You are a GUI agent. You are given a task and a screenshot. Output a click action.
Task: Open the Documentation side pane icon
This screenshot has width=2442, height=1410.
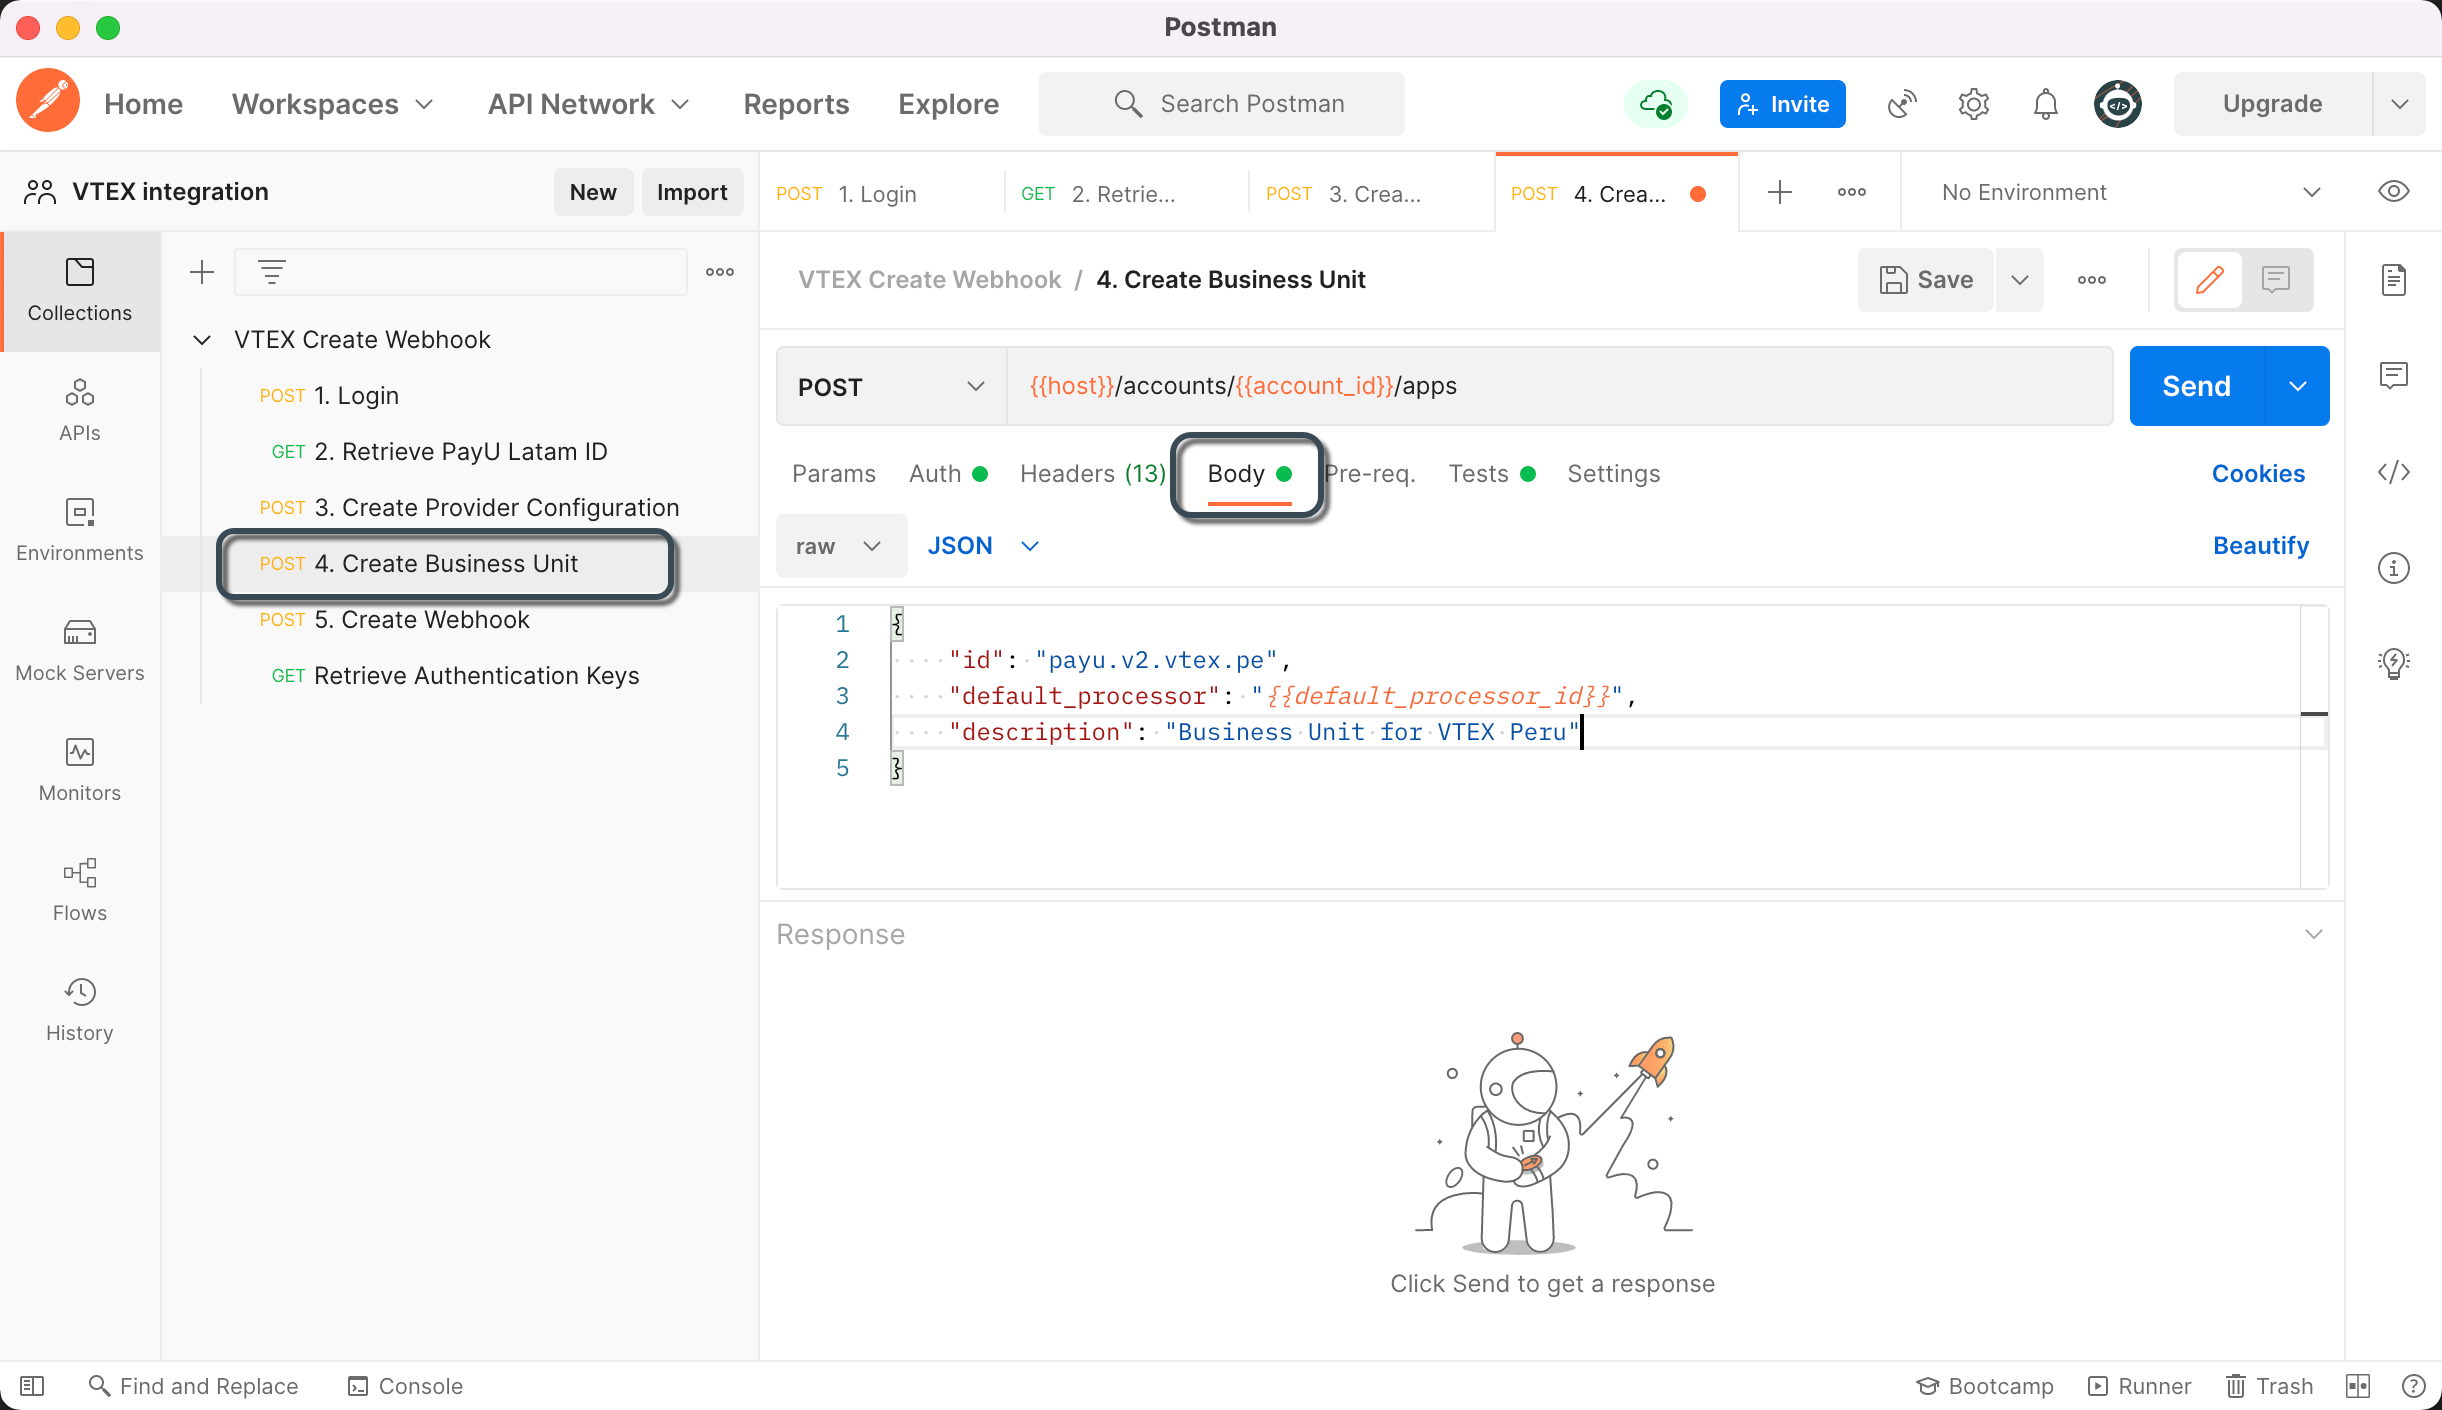[2393, 280]
